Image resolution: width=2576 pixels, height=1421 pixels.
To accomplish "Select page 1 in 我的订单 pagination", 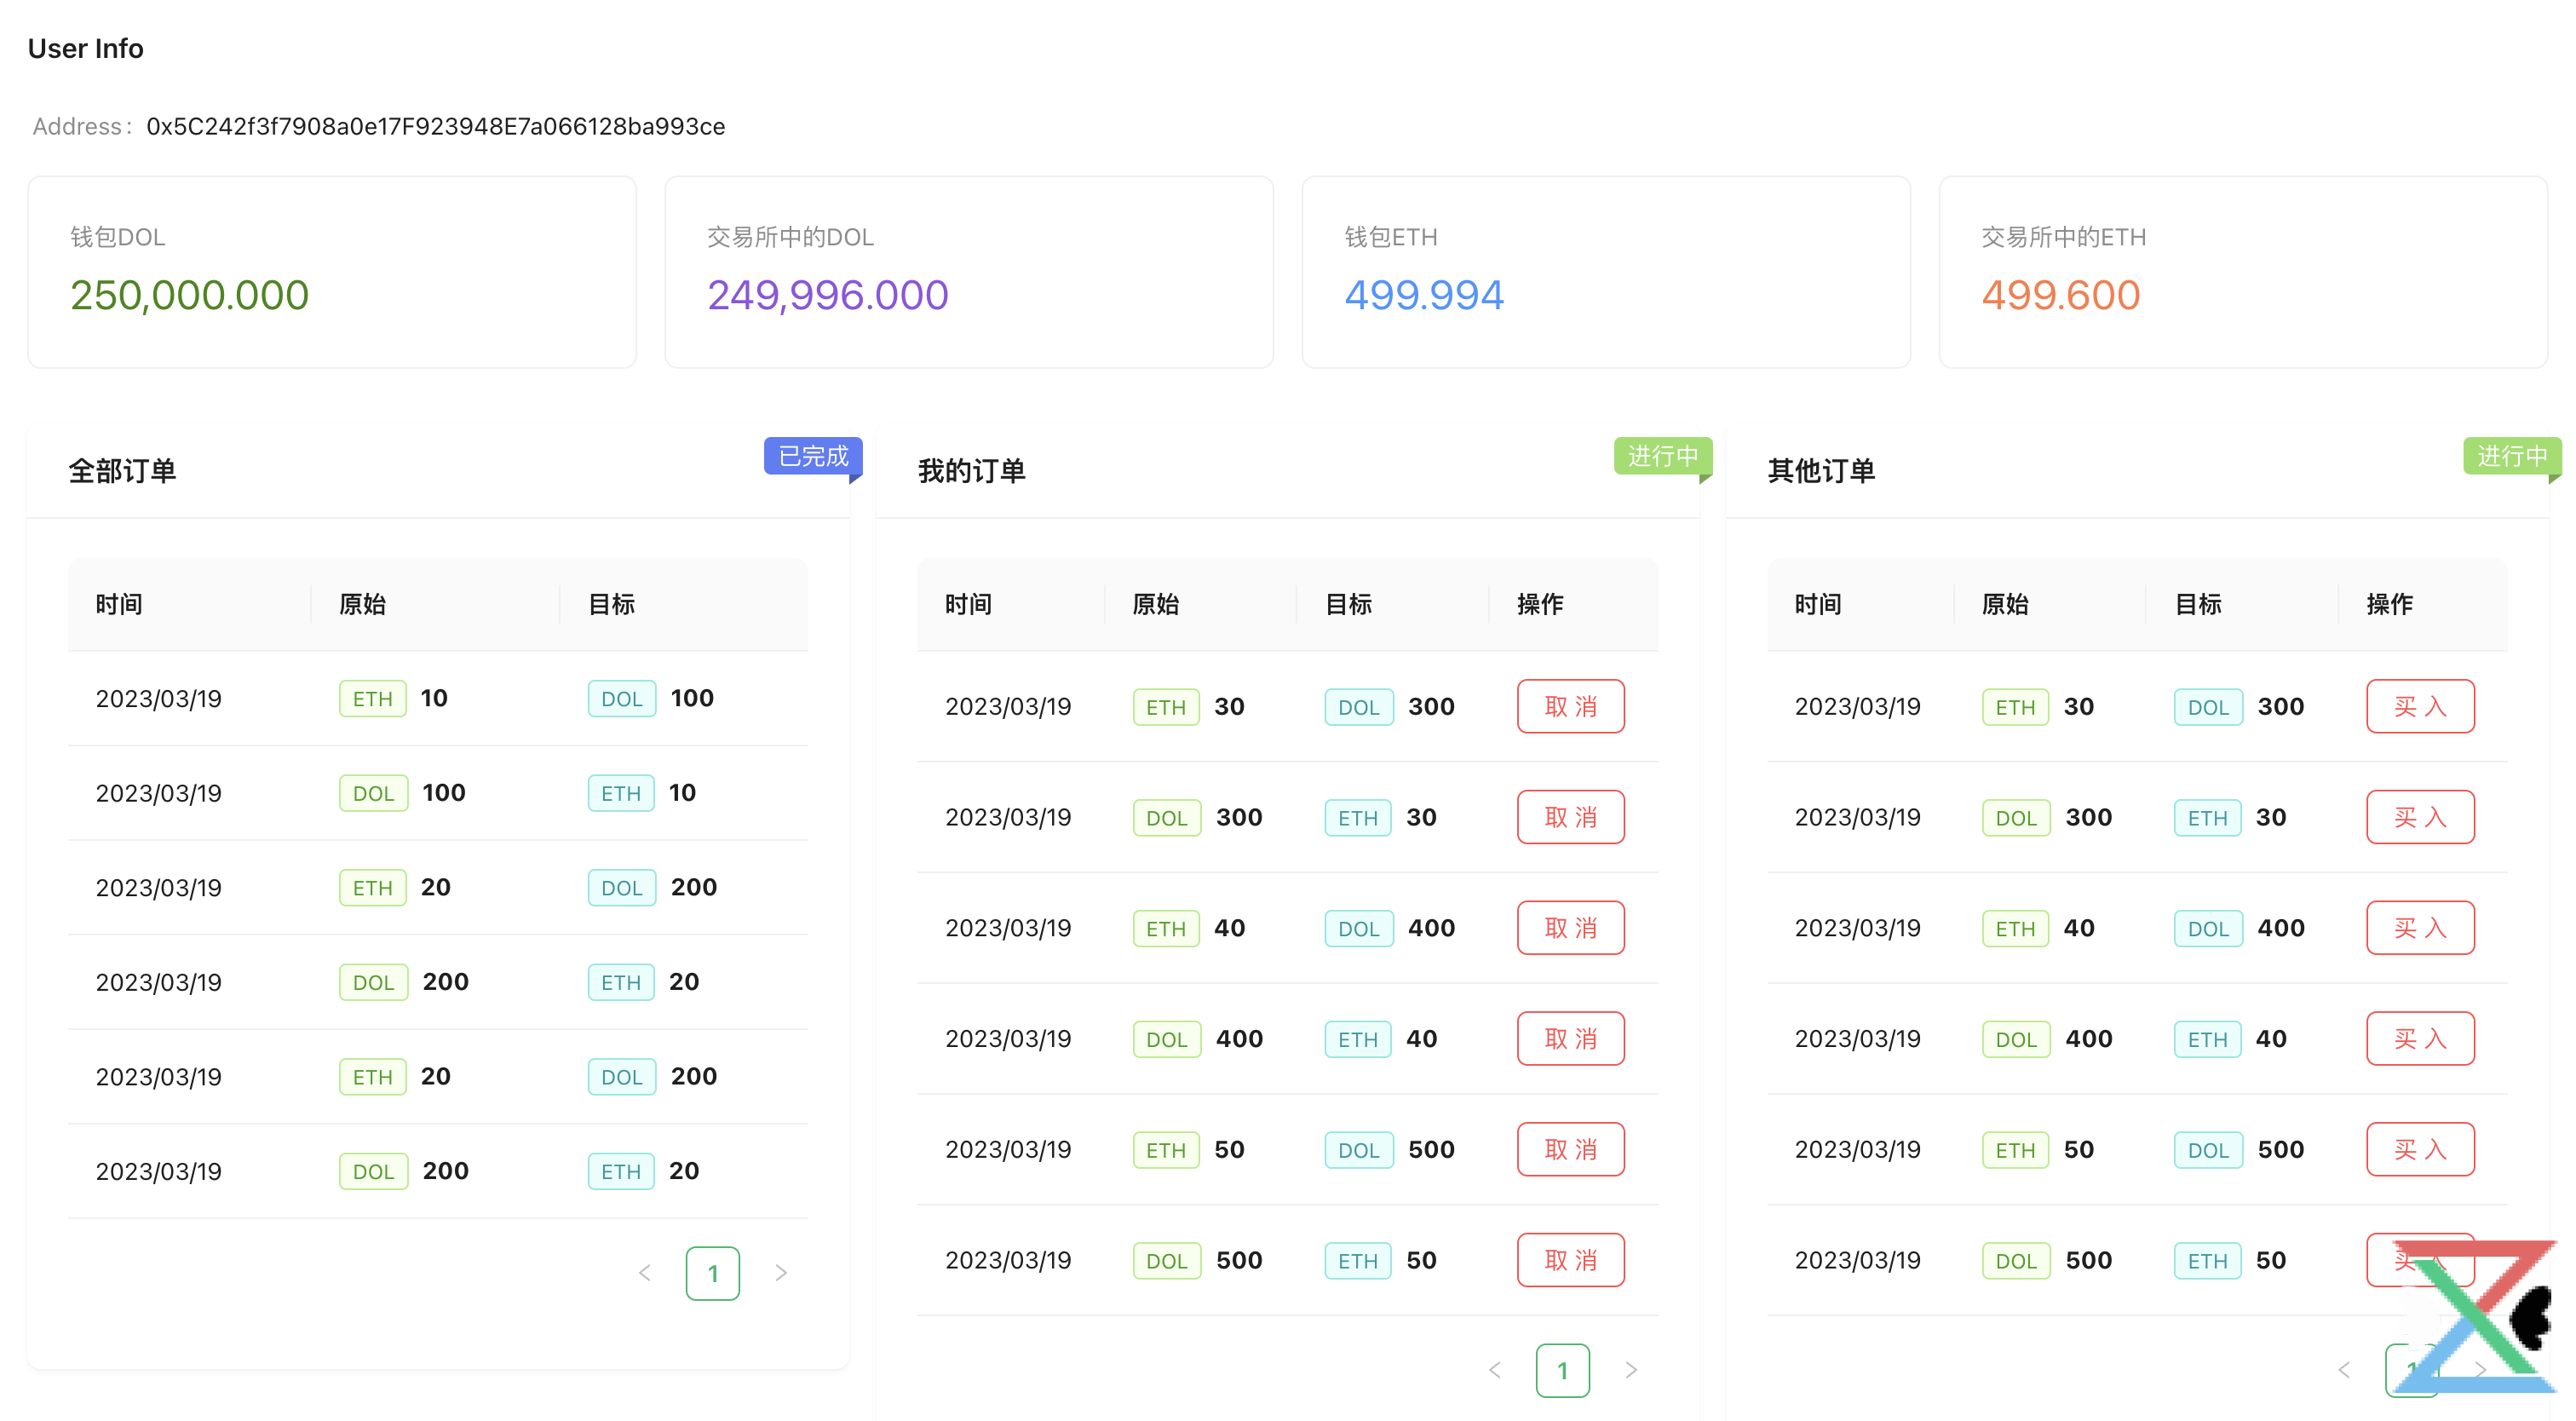I will tap(1562, 1370).
